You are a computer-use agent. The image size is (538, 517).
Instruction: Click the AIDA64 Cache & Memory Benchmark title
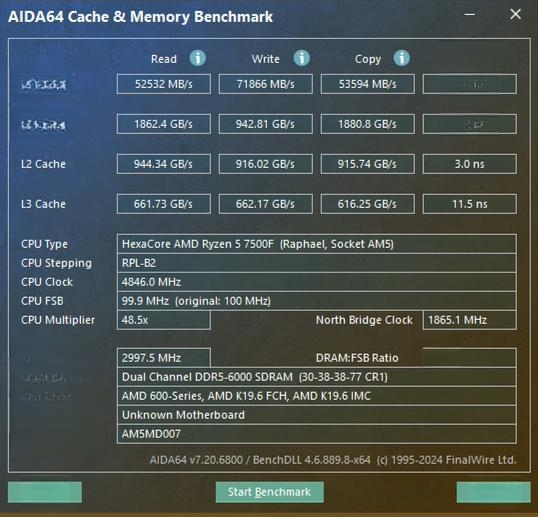click(140, 16)
